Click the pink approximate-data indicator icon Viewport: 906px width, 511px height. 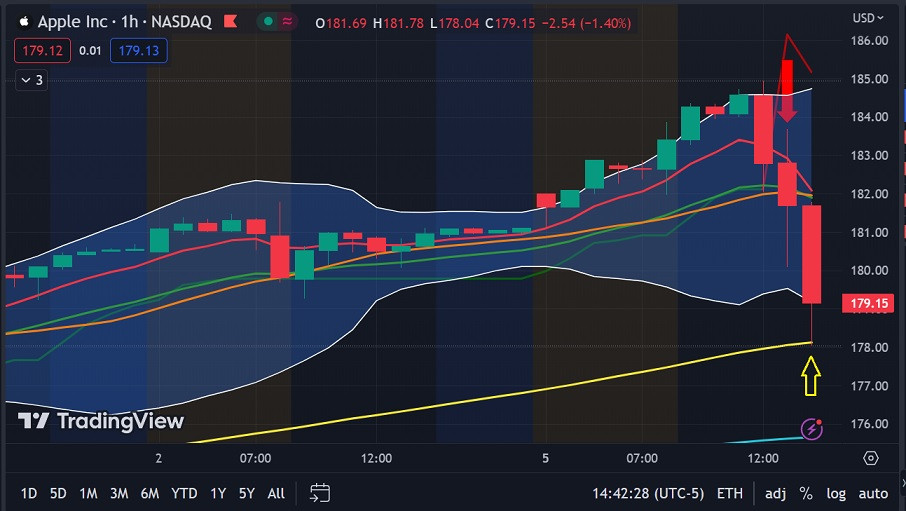tap(287, 22)
